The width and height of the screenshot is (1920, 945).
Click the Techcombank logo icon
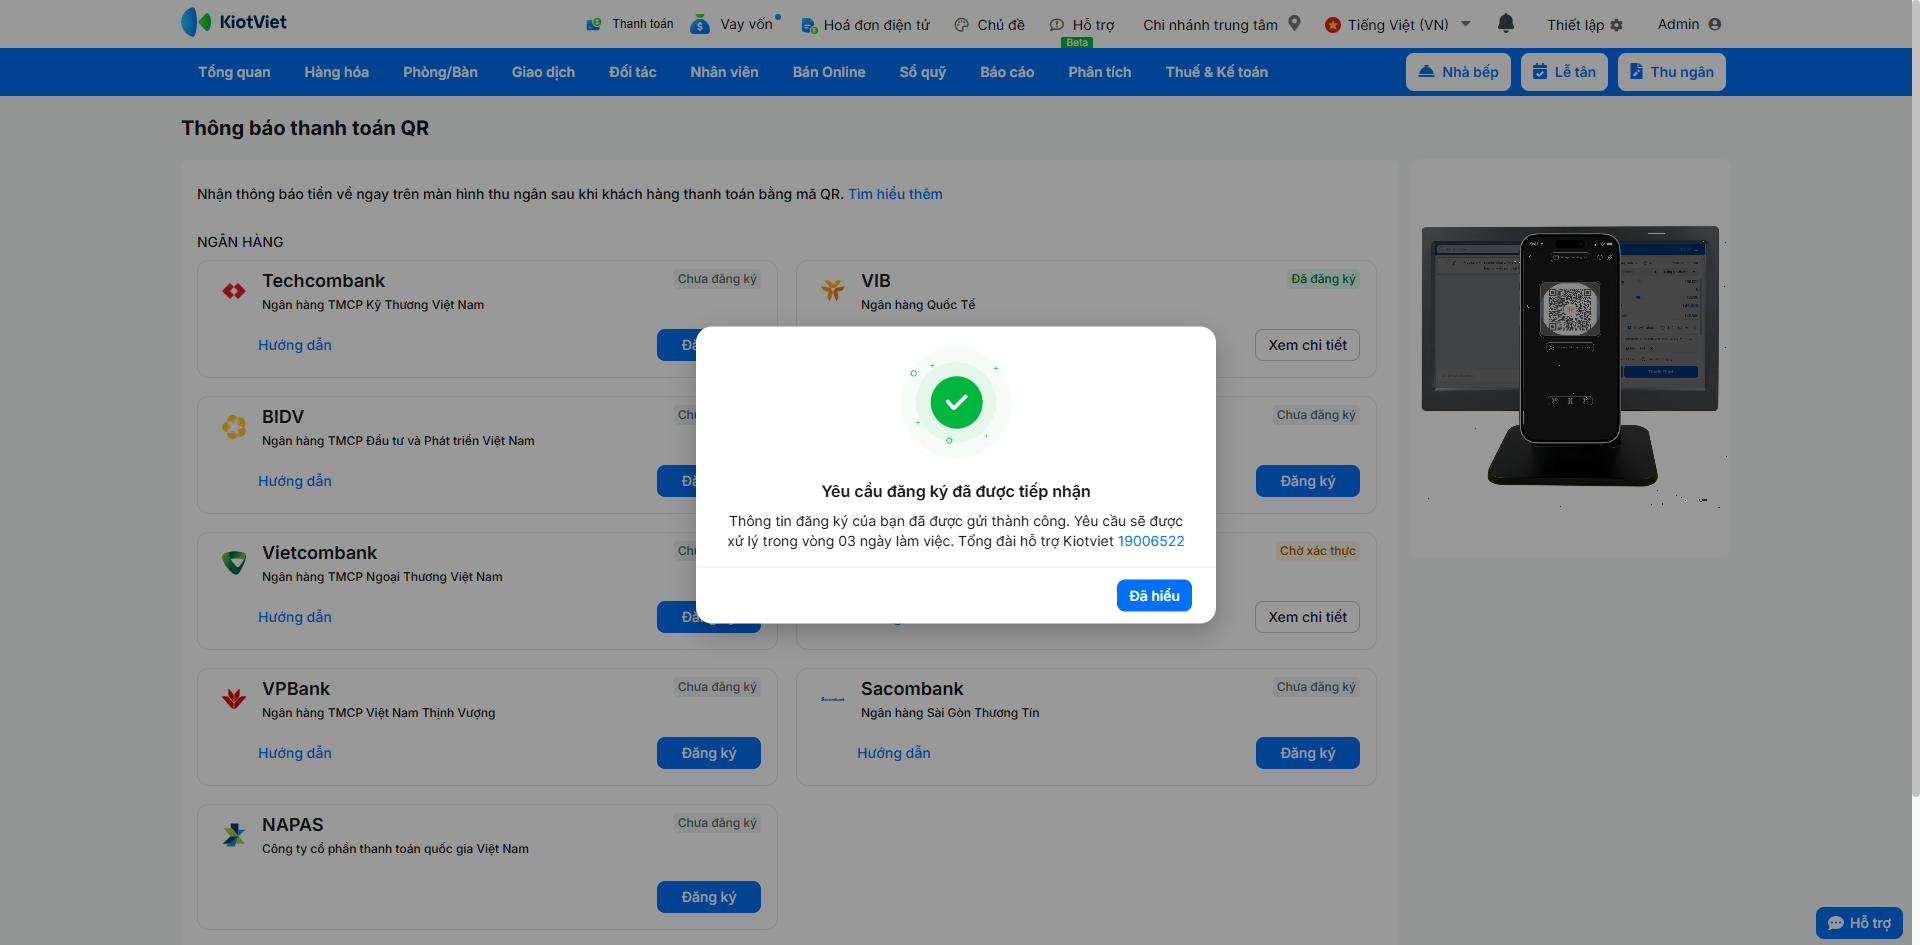[x=234, y=291]
